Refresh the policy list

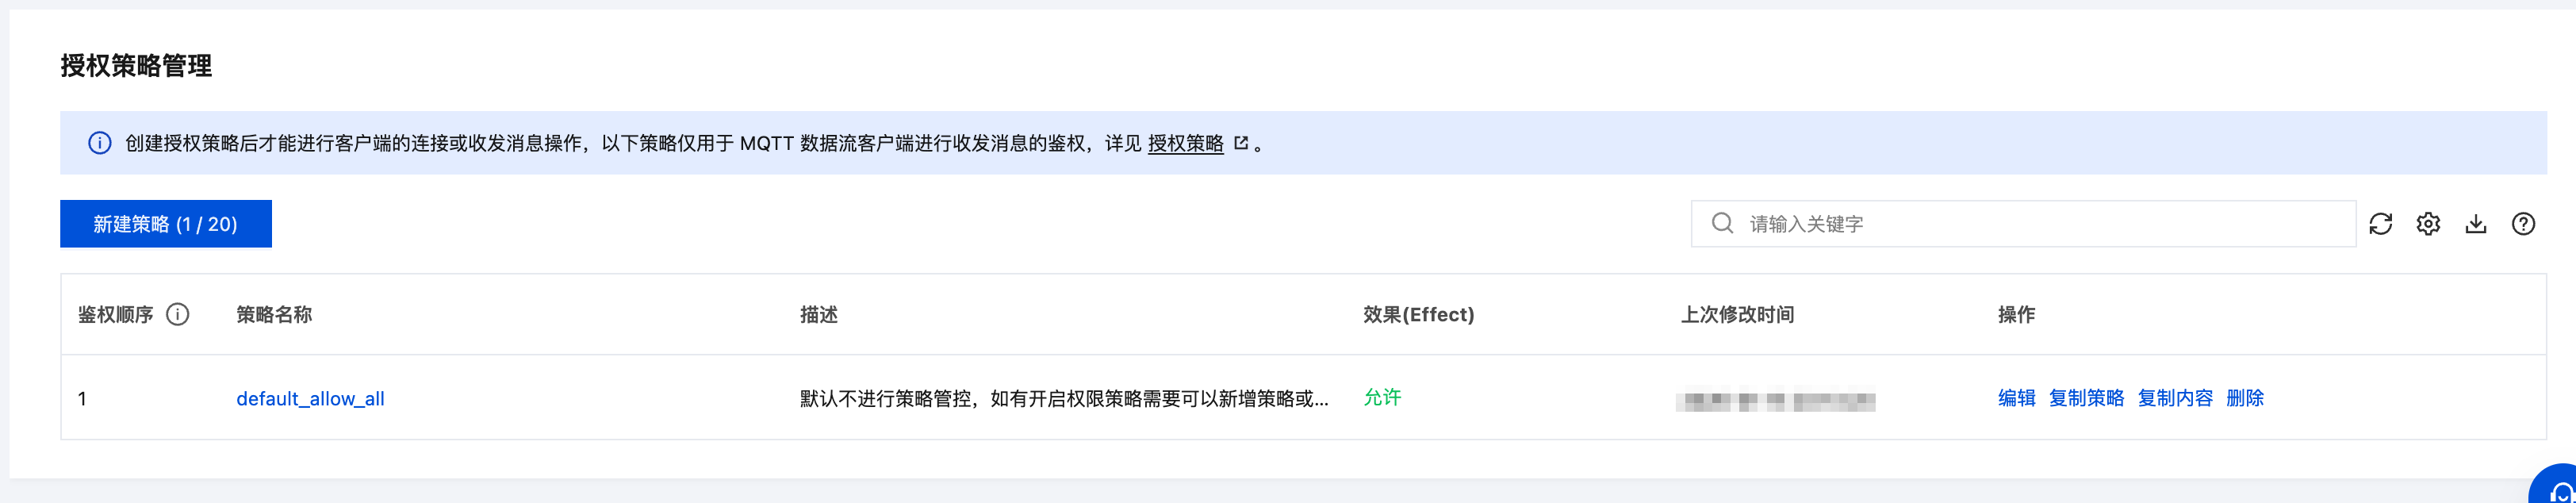coord(2381,224)
